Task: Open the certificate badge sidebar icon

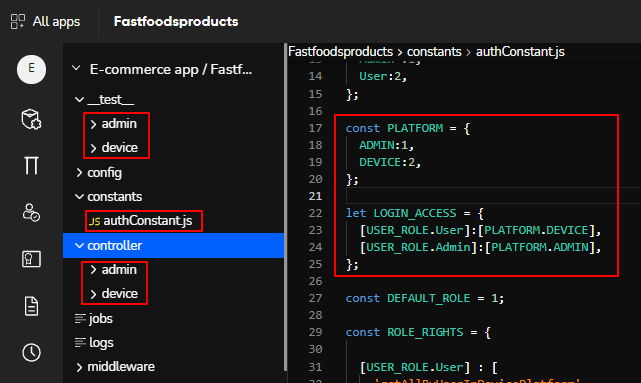Action: click(x=31, y=259)
